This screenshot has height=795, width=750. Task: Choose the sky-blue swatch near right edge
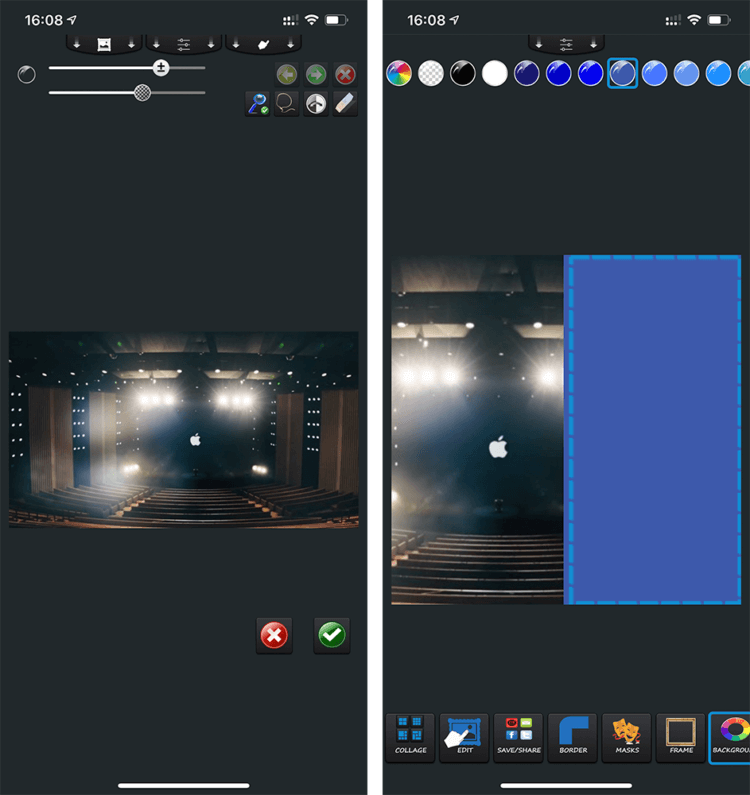coord(719,73)
